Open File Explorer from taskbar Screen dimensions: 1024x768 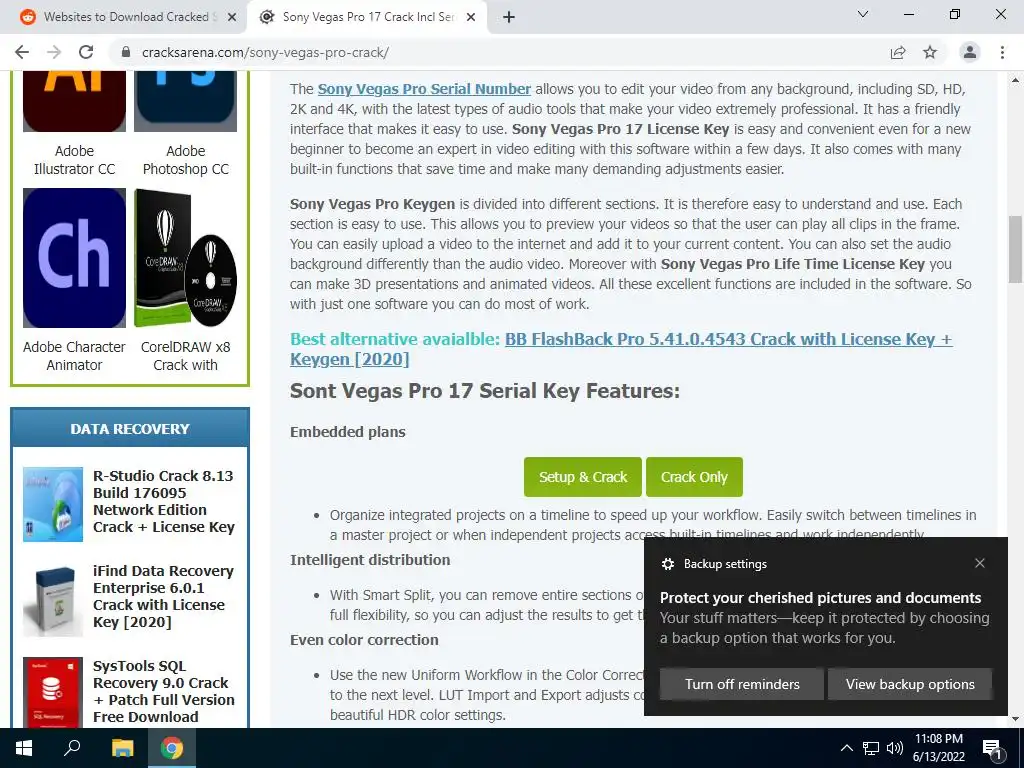pos(122,748)
